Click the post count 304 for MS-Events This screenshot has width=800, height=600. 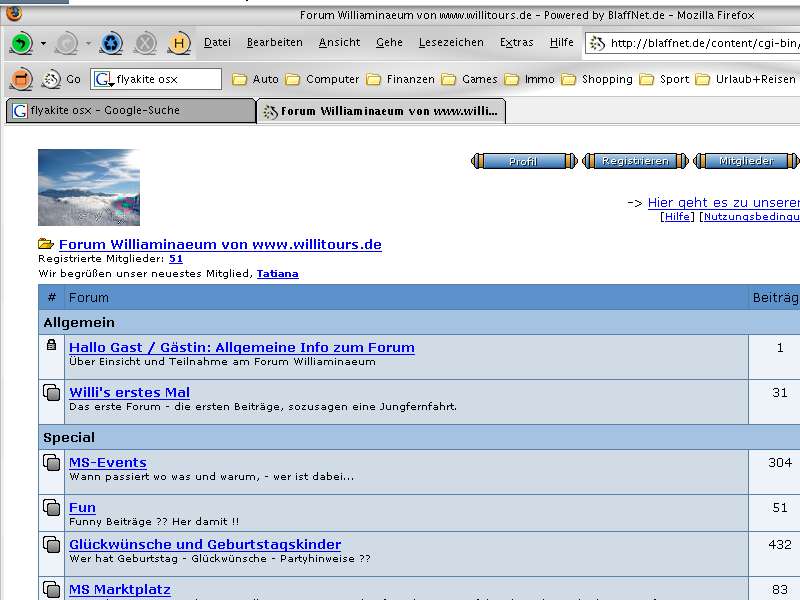point(780,463)
